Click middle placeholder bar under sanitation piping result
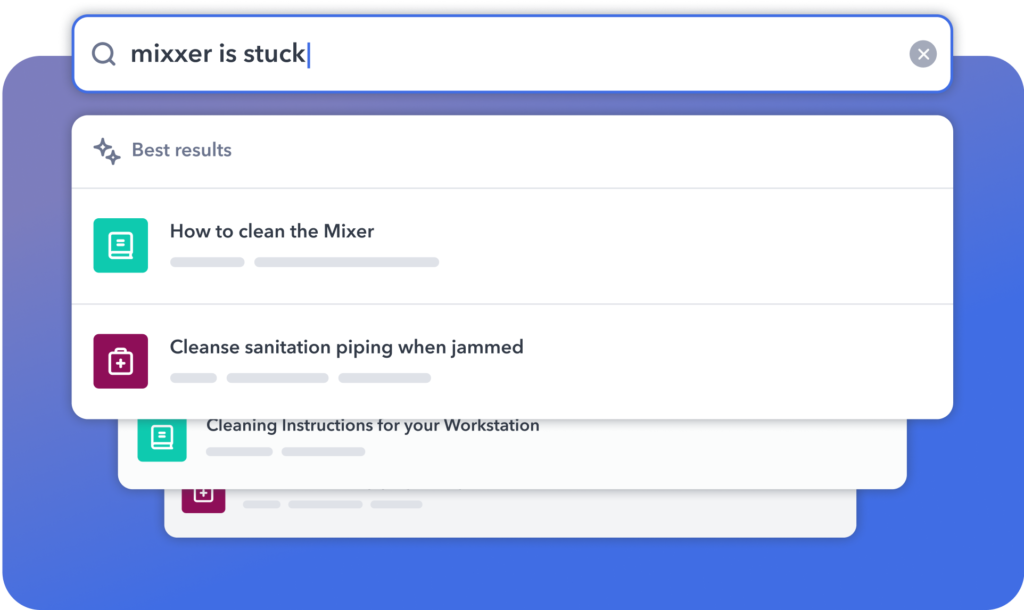This screenshot has height=610, width=1024. (x=277, y=378)
